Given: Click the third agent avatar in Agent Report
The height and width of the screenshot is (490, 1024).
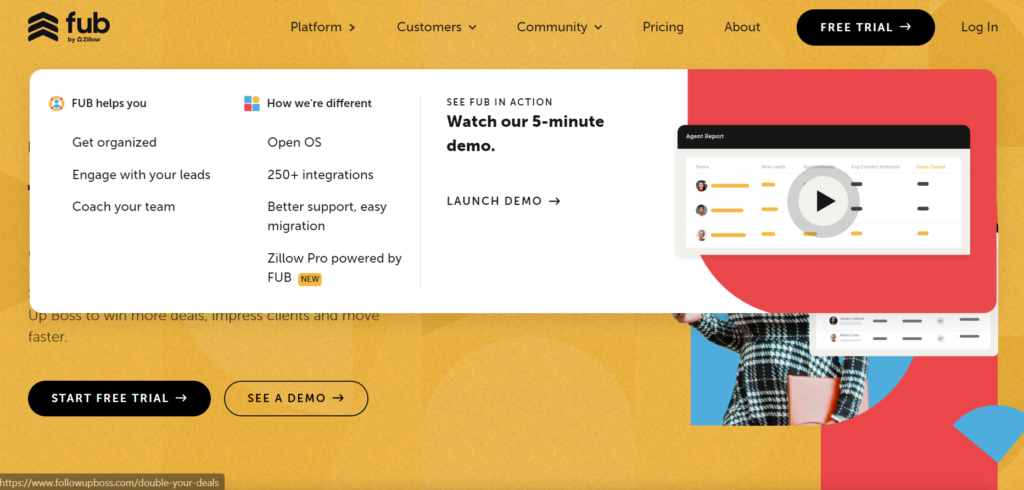Looking at the screenshot, I should click(x=701, y=235).
